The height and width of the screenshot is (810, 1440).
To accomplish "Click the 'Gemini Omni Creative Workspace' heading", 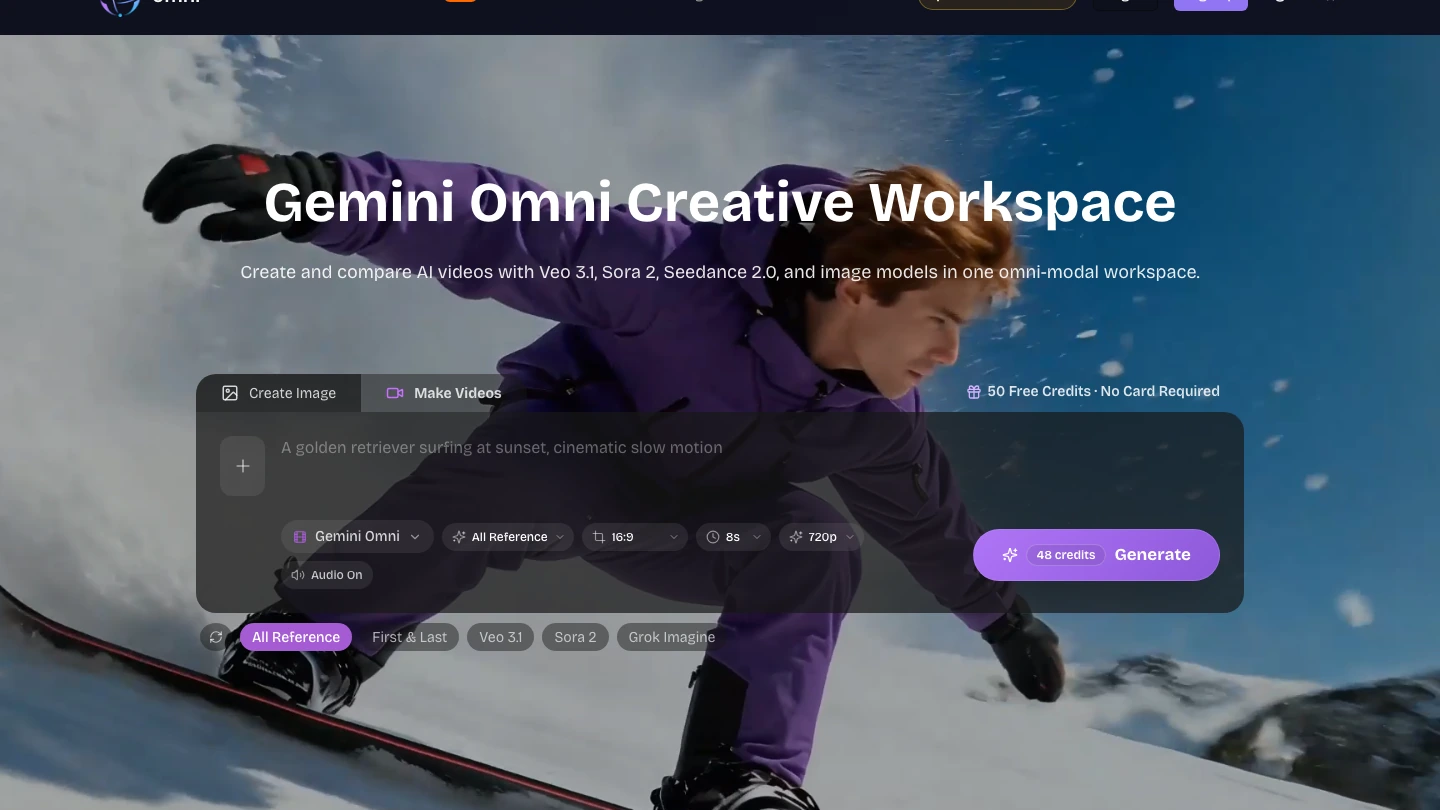I will click(x=720, y=202).
